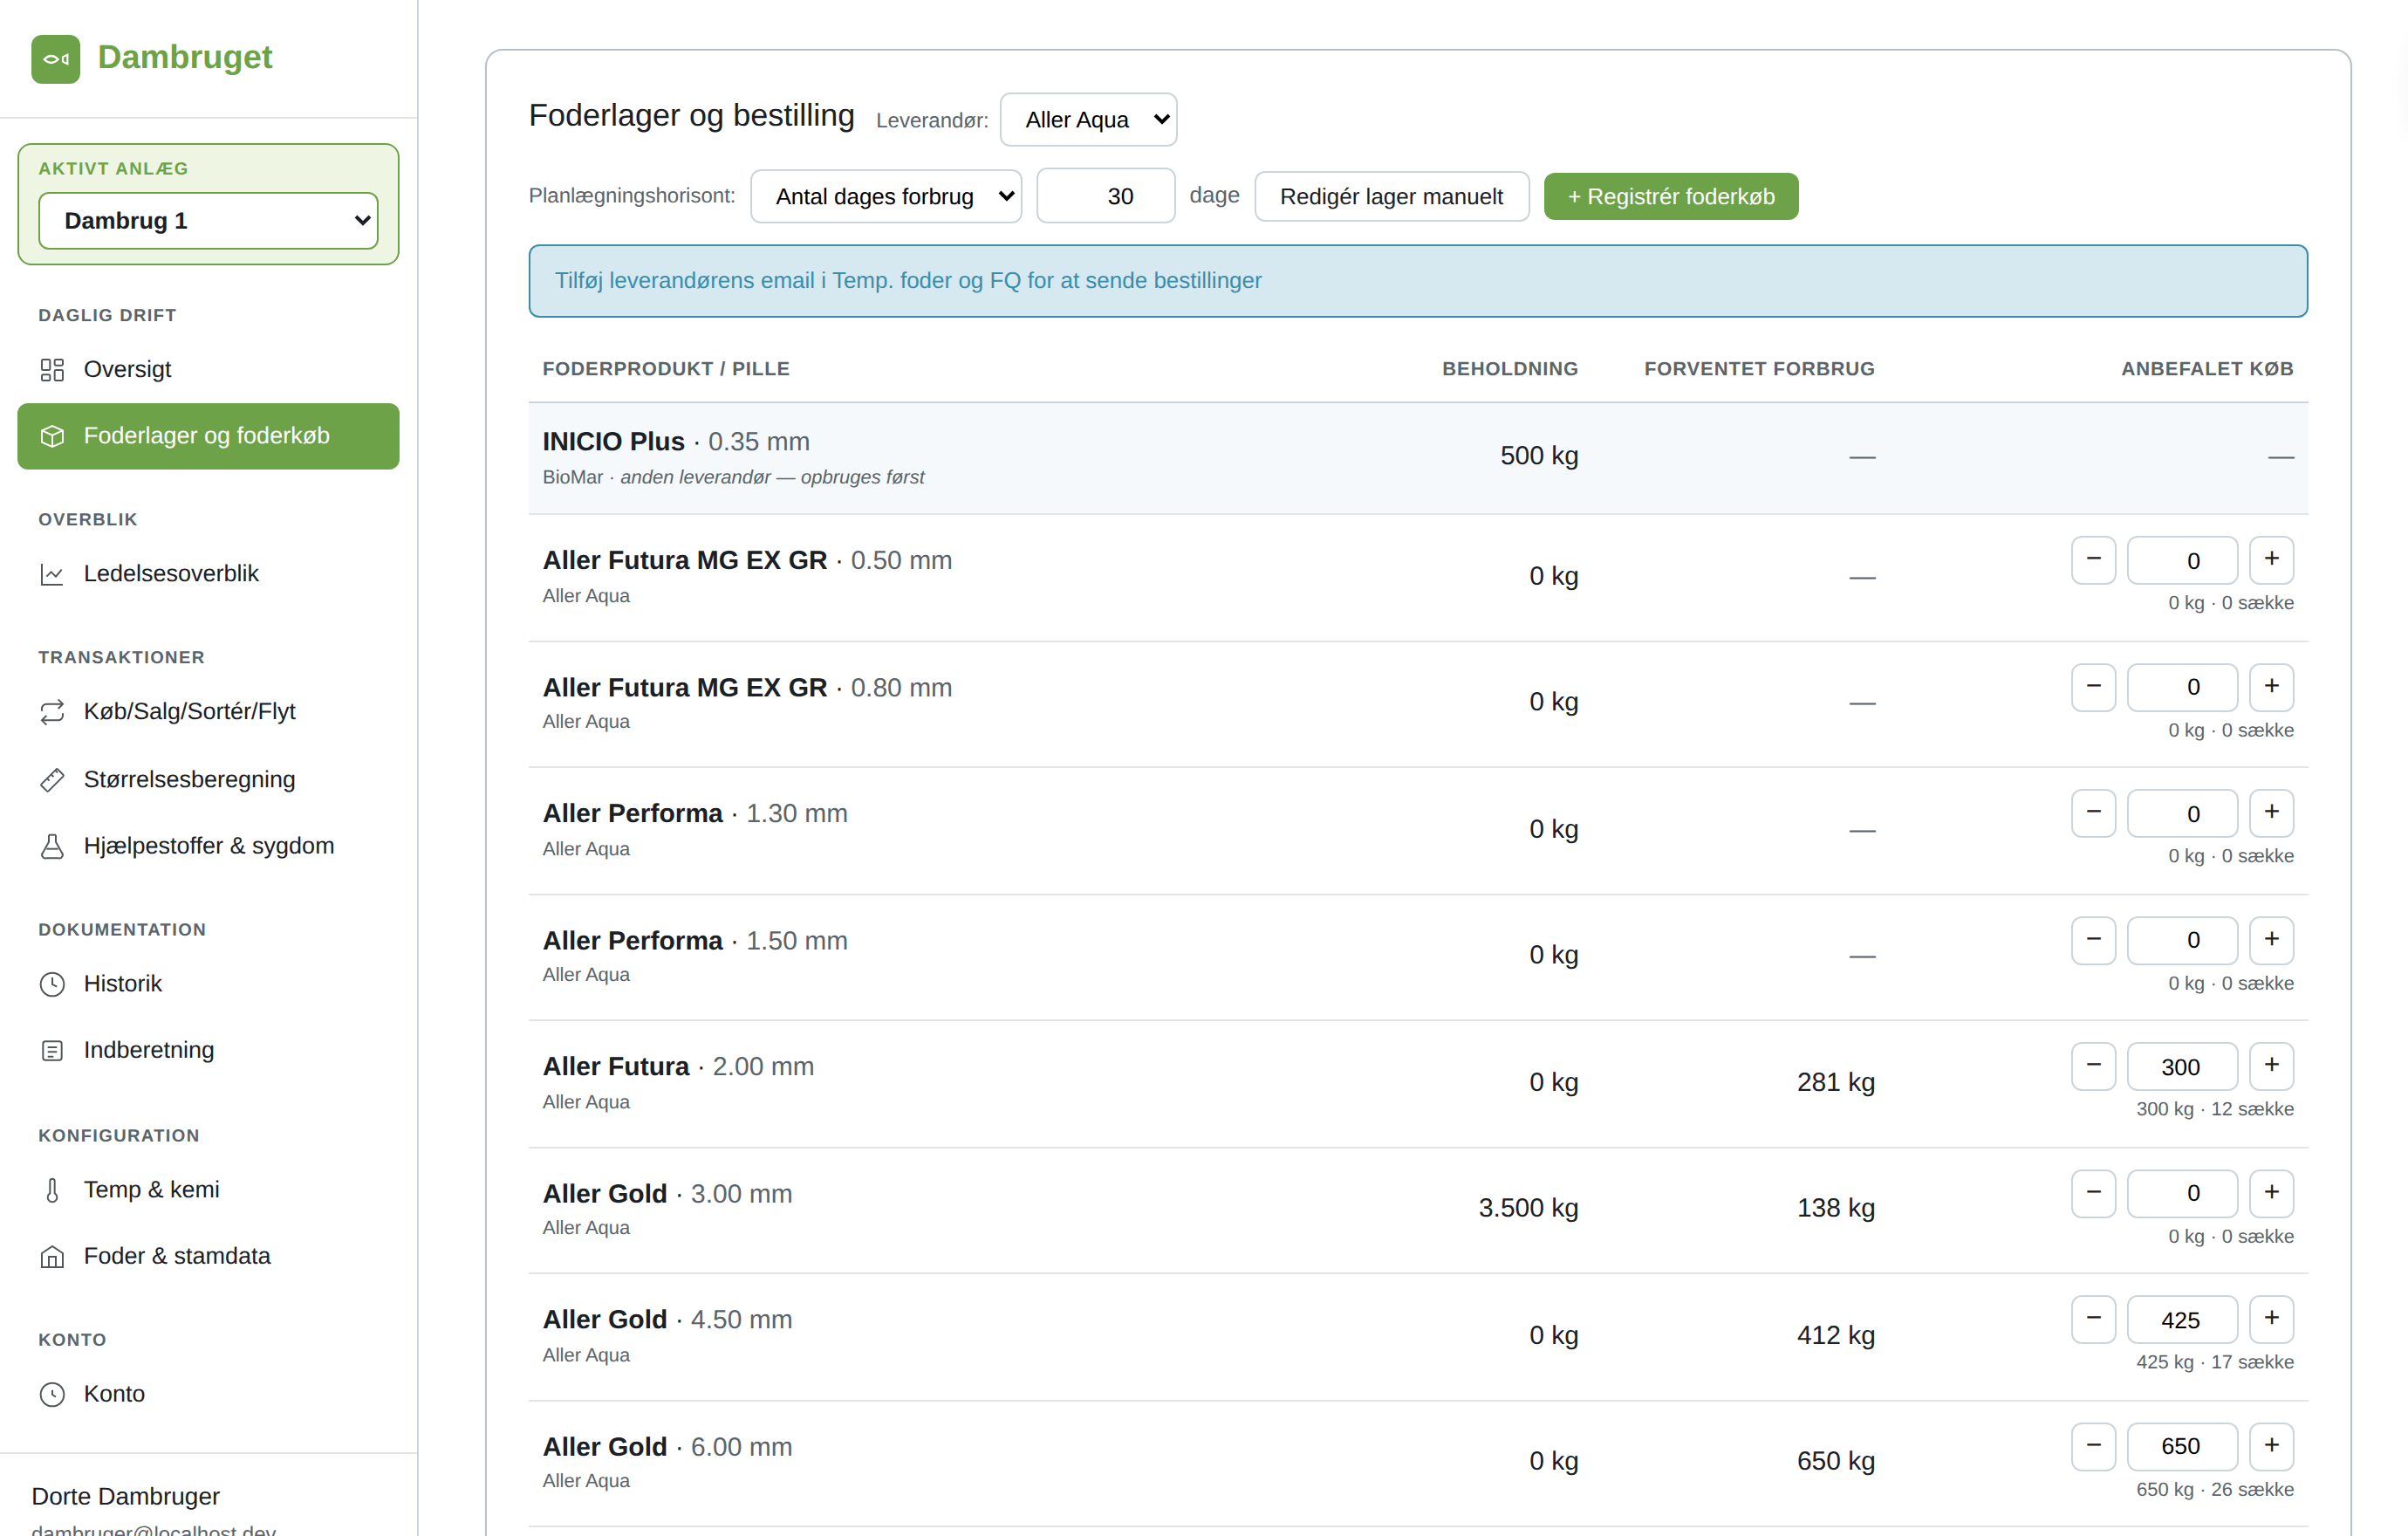Viewport: 2408px width, 1536px height.
Task: Click the Køb/Salg/Sortér/Flyt swap arrows icon
Action: point(52,712)
